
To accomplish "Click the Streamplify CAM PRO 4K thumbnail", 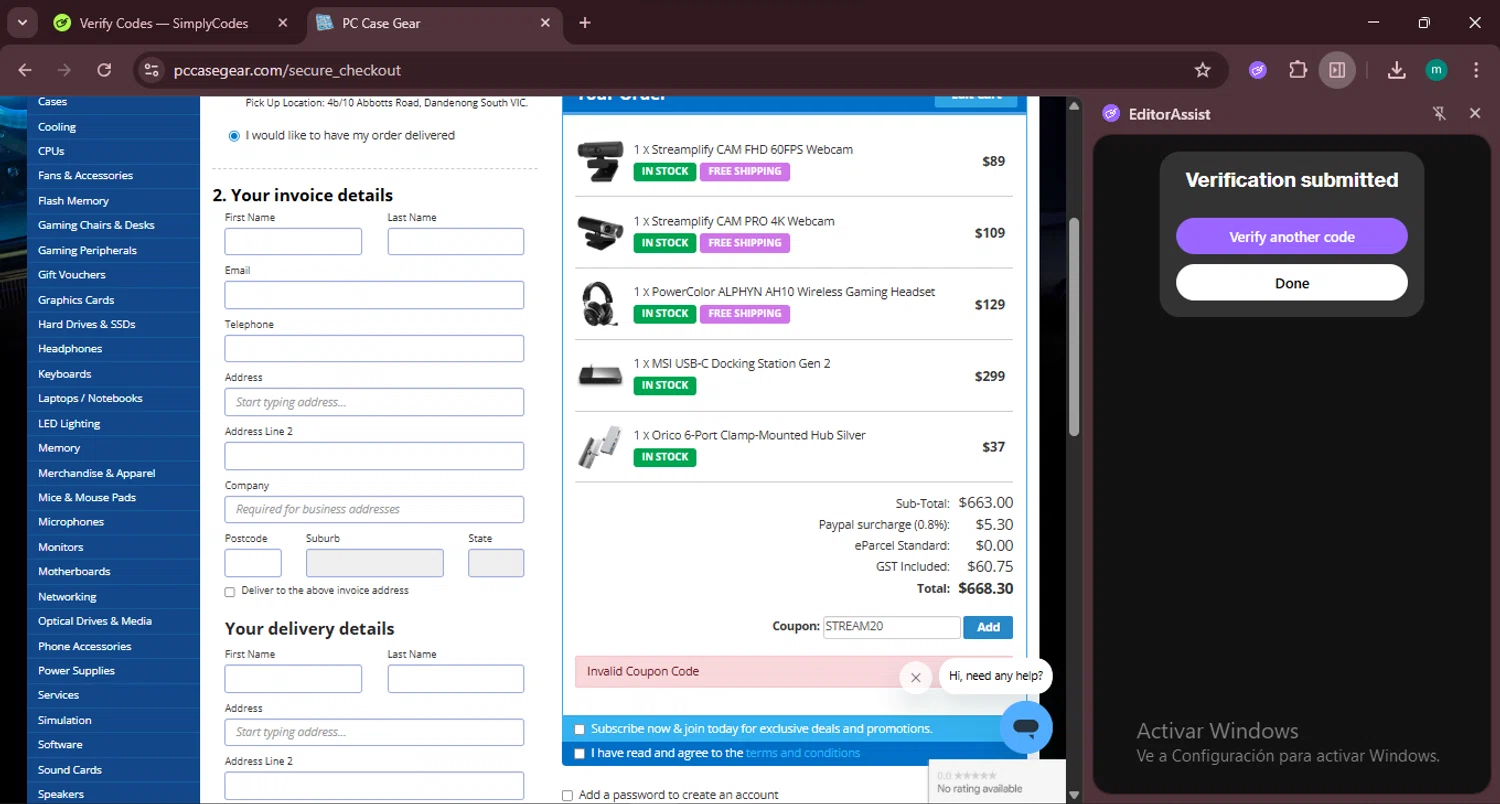I will 600,232.
